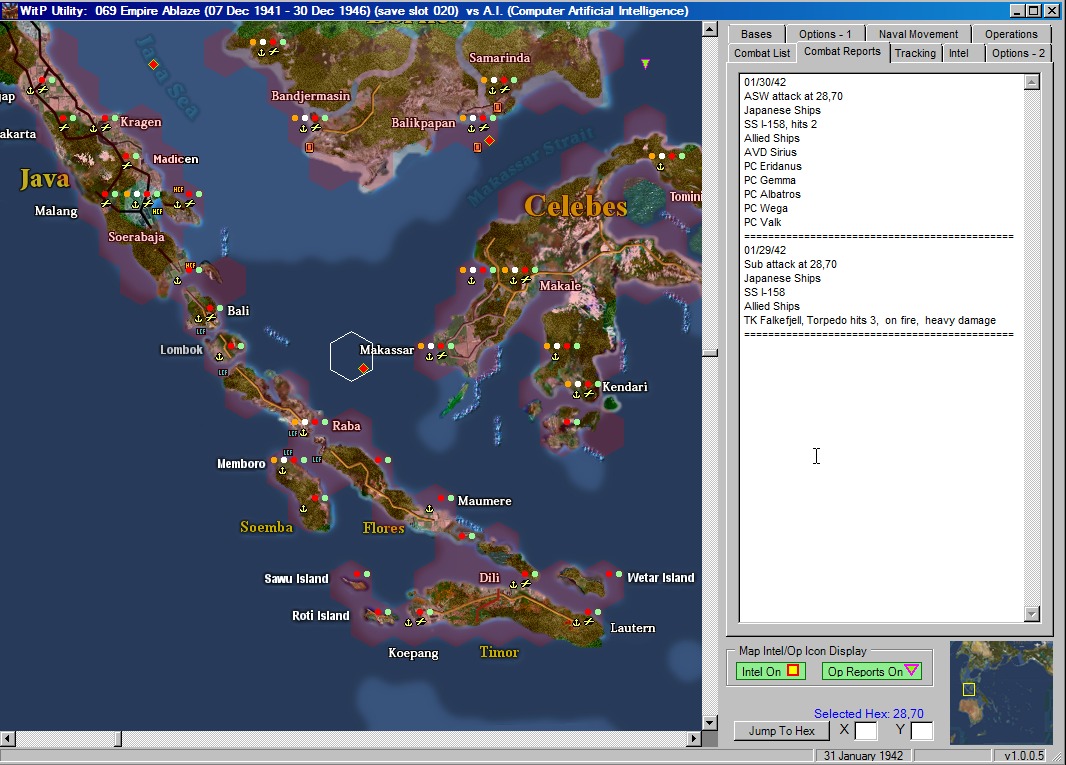Click the anchor icon at Memboro
This screenshot has width=1066, height=765.
pos(283,471)
